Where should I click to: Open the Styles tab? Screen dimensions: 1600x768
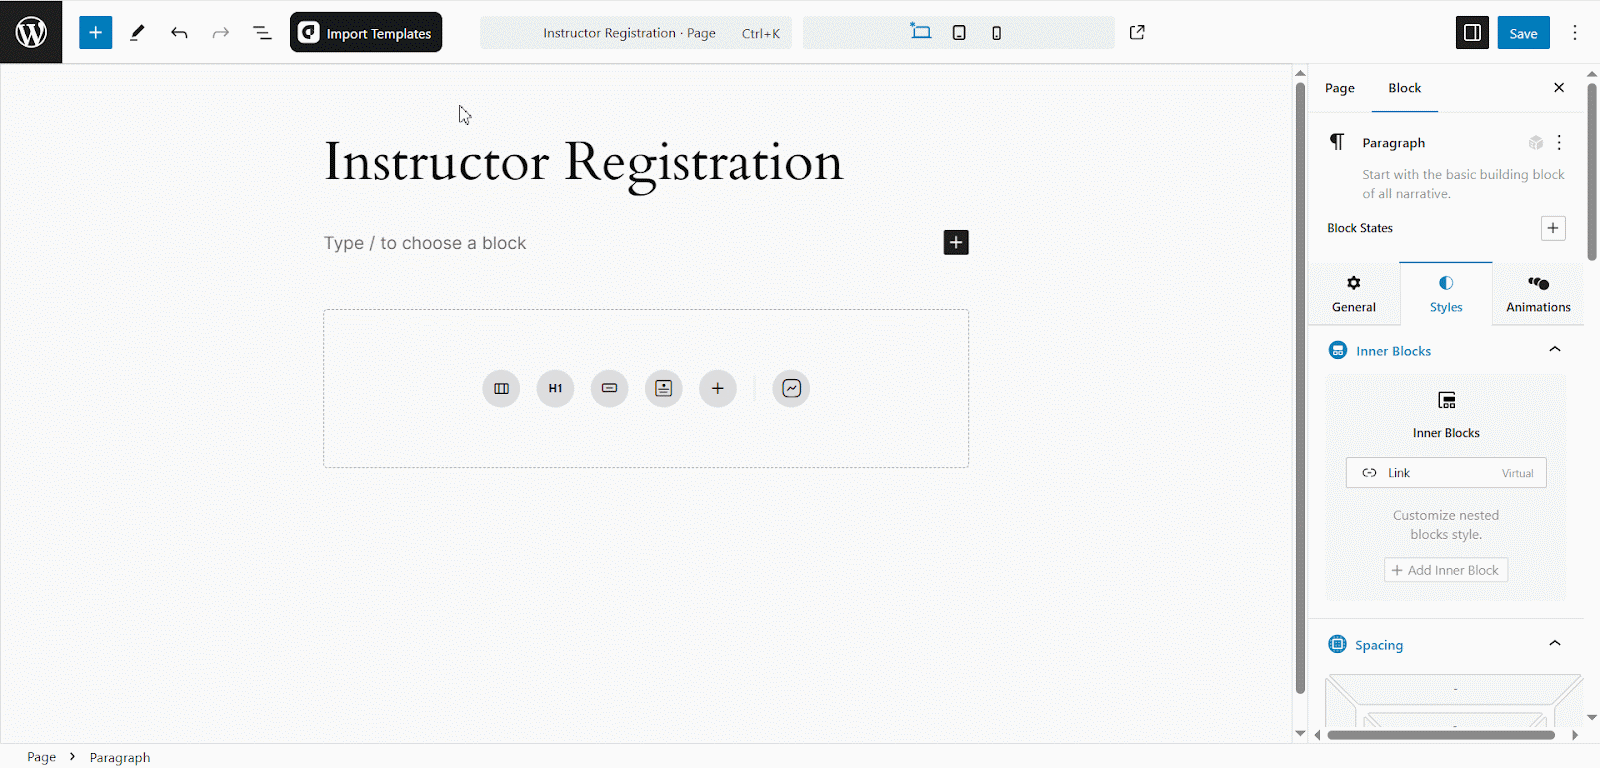click(1446, 294)
